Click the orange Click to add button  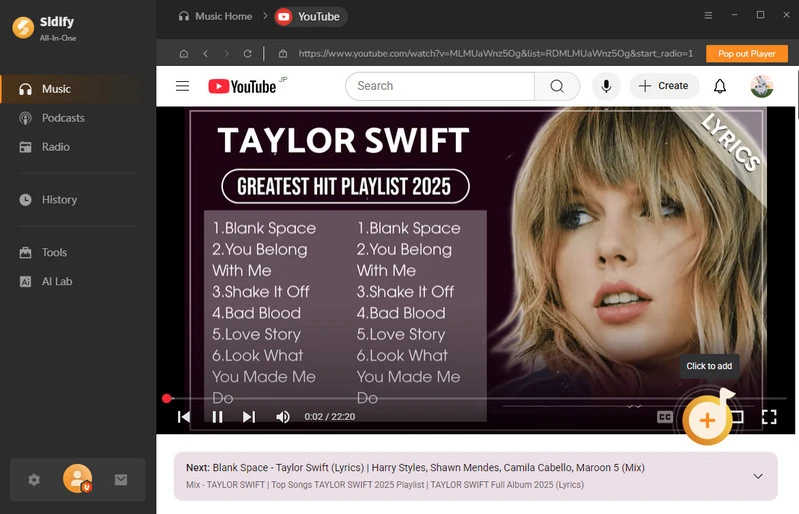pyautogui.click(x=707, y=420)
